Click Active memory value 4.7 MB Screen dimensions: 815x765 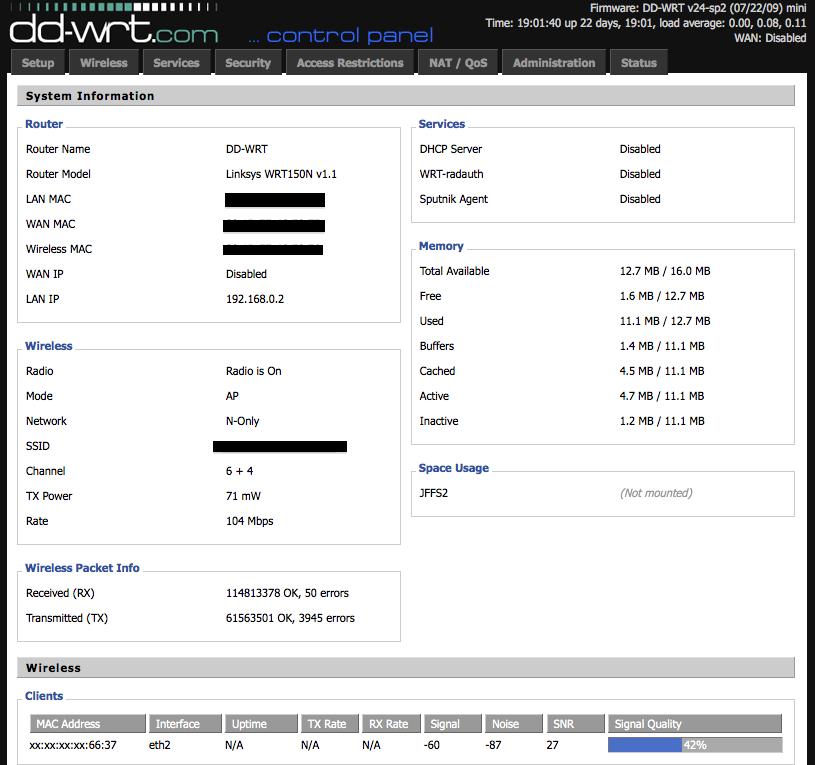[x=662, y=395]
